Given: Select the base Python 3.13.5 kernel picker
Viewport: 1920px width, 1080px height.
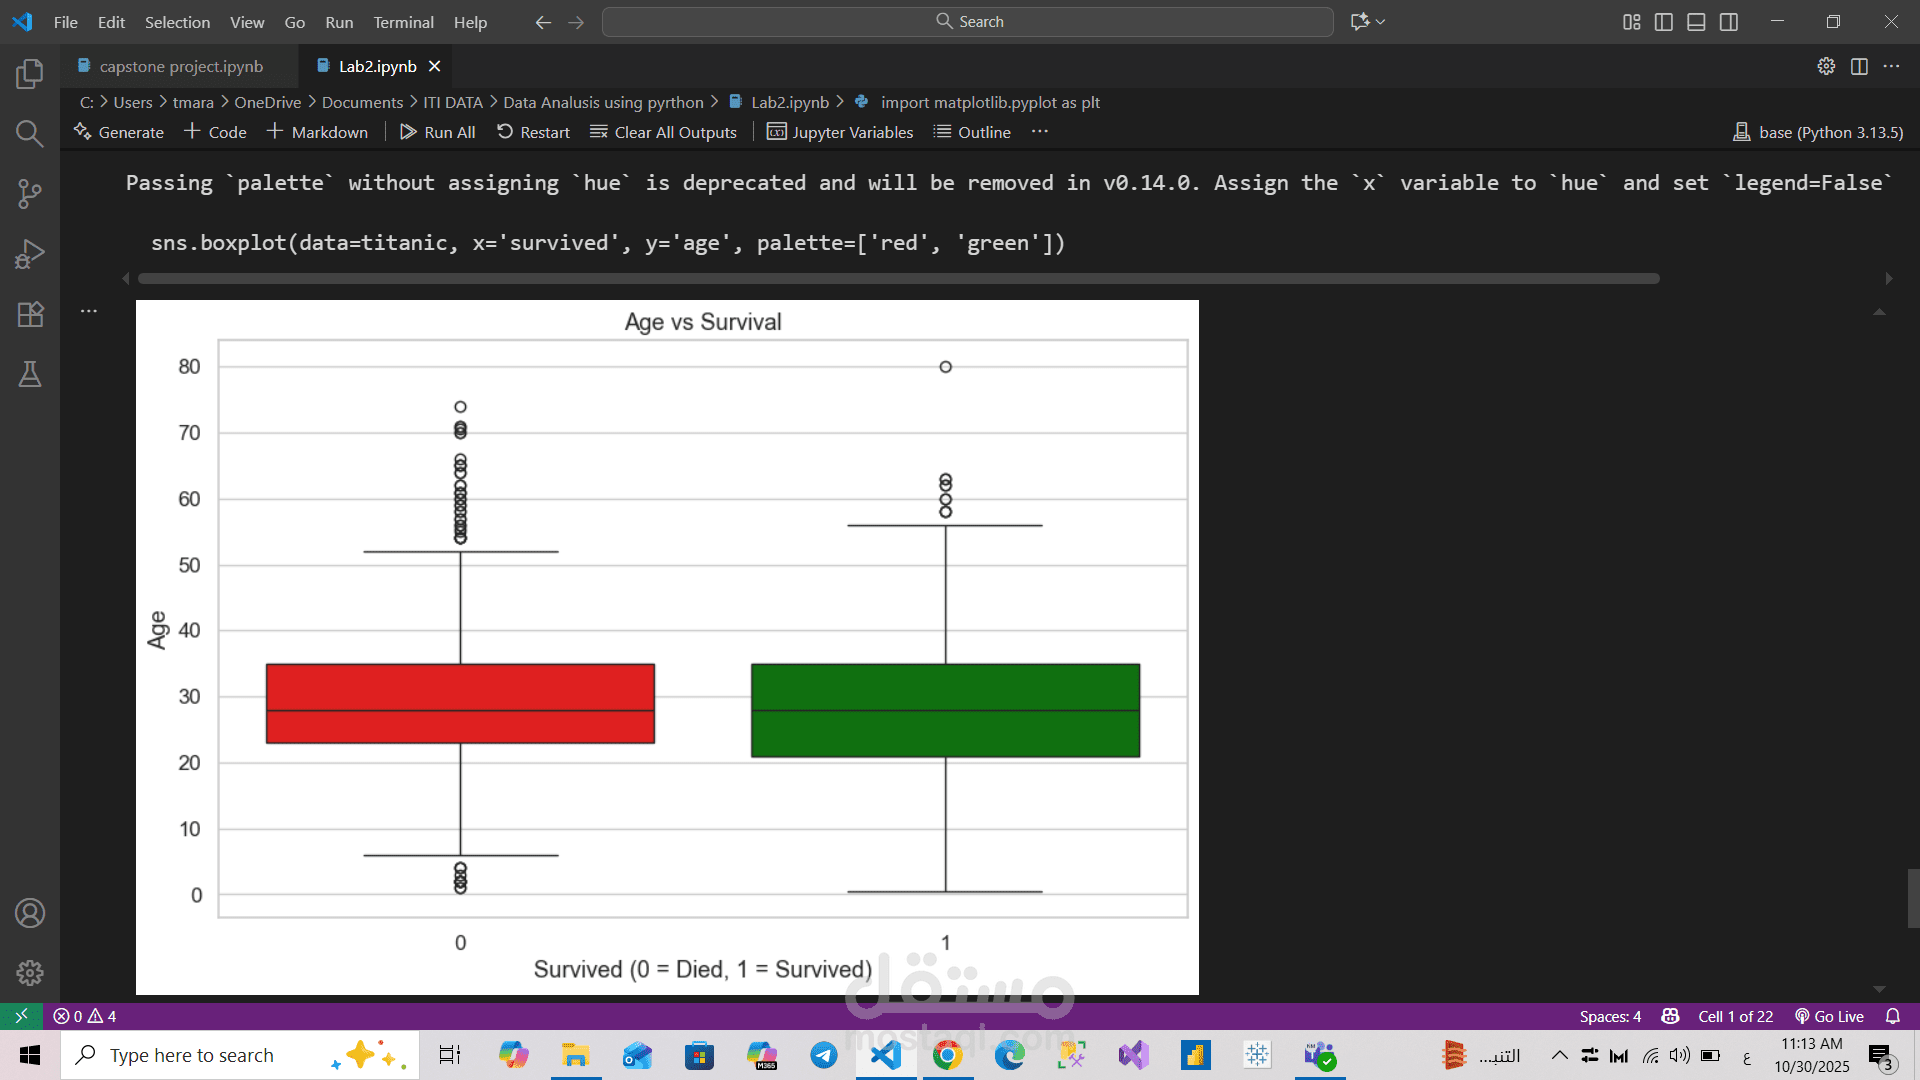Looking at the screenshot, I should click(x=1818, y=132).
